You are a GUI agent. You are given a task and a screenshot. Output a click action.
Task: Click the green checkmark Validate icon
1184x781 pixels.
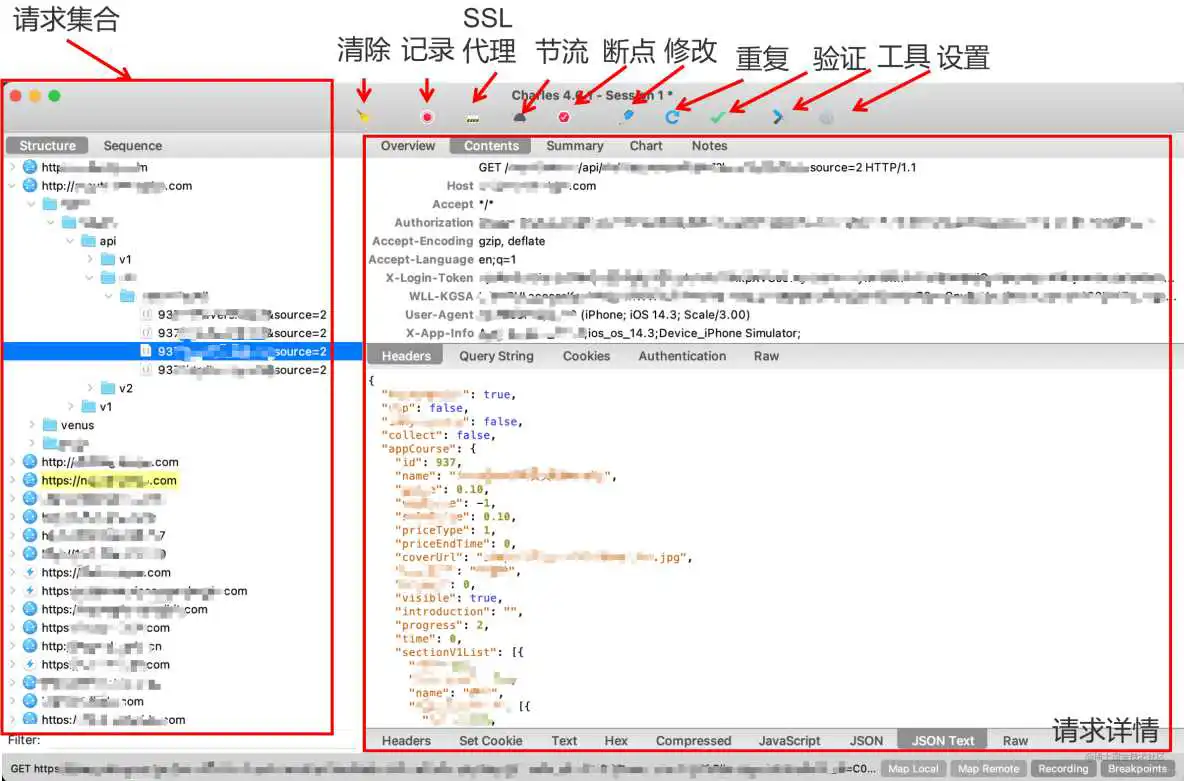point(717,117)
